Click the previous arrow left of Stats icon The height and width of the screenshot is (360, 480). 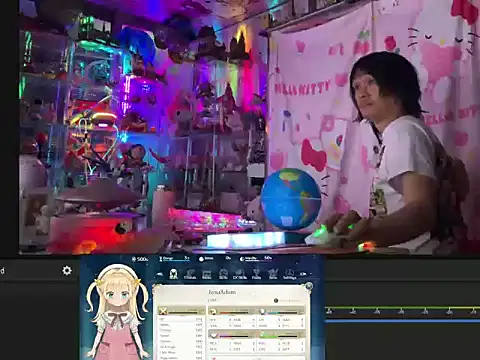(160, 274)
